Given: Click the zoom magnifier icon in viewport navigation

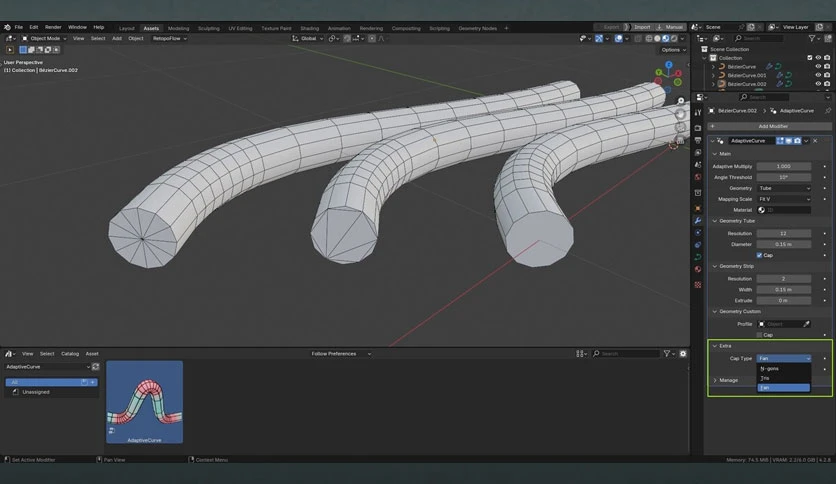Looking at the screenshot, I should [x=680, y=101].
